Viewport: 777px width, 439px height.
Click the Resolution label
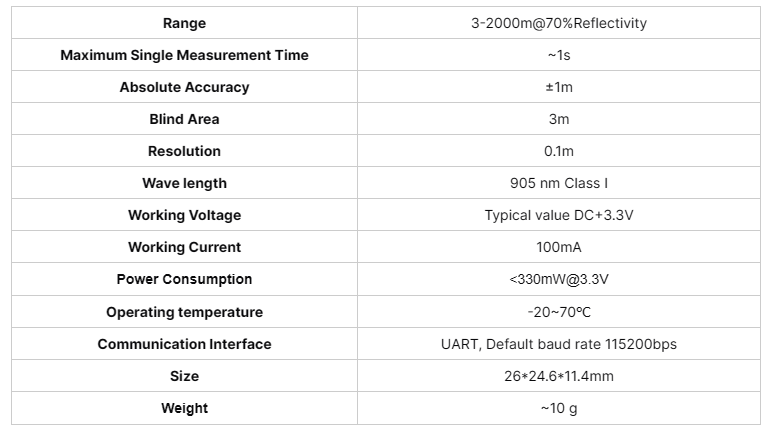click(x=184, y=151)
